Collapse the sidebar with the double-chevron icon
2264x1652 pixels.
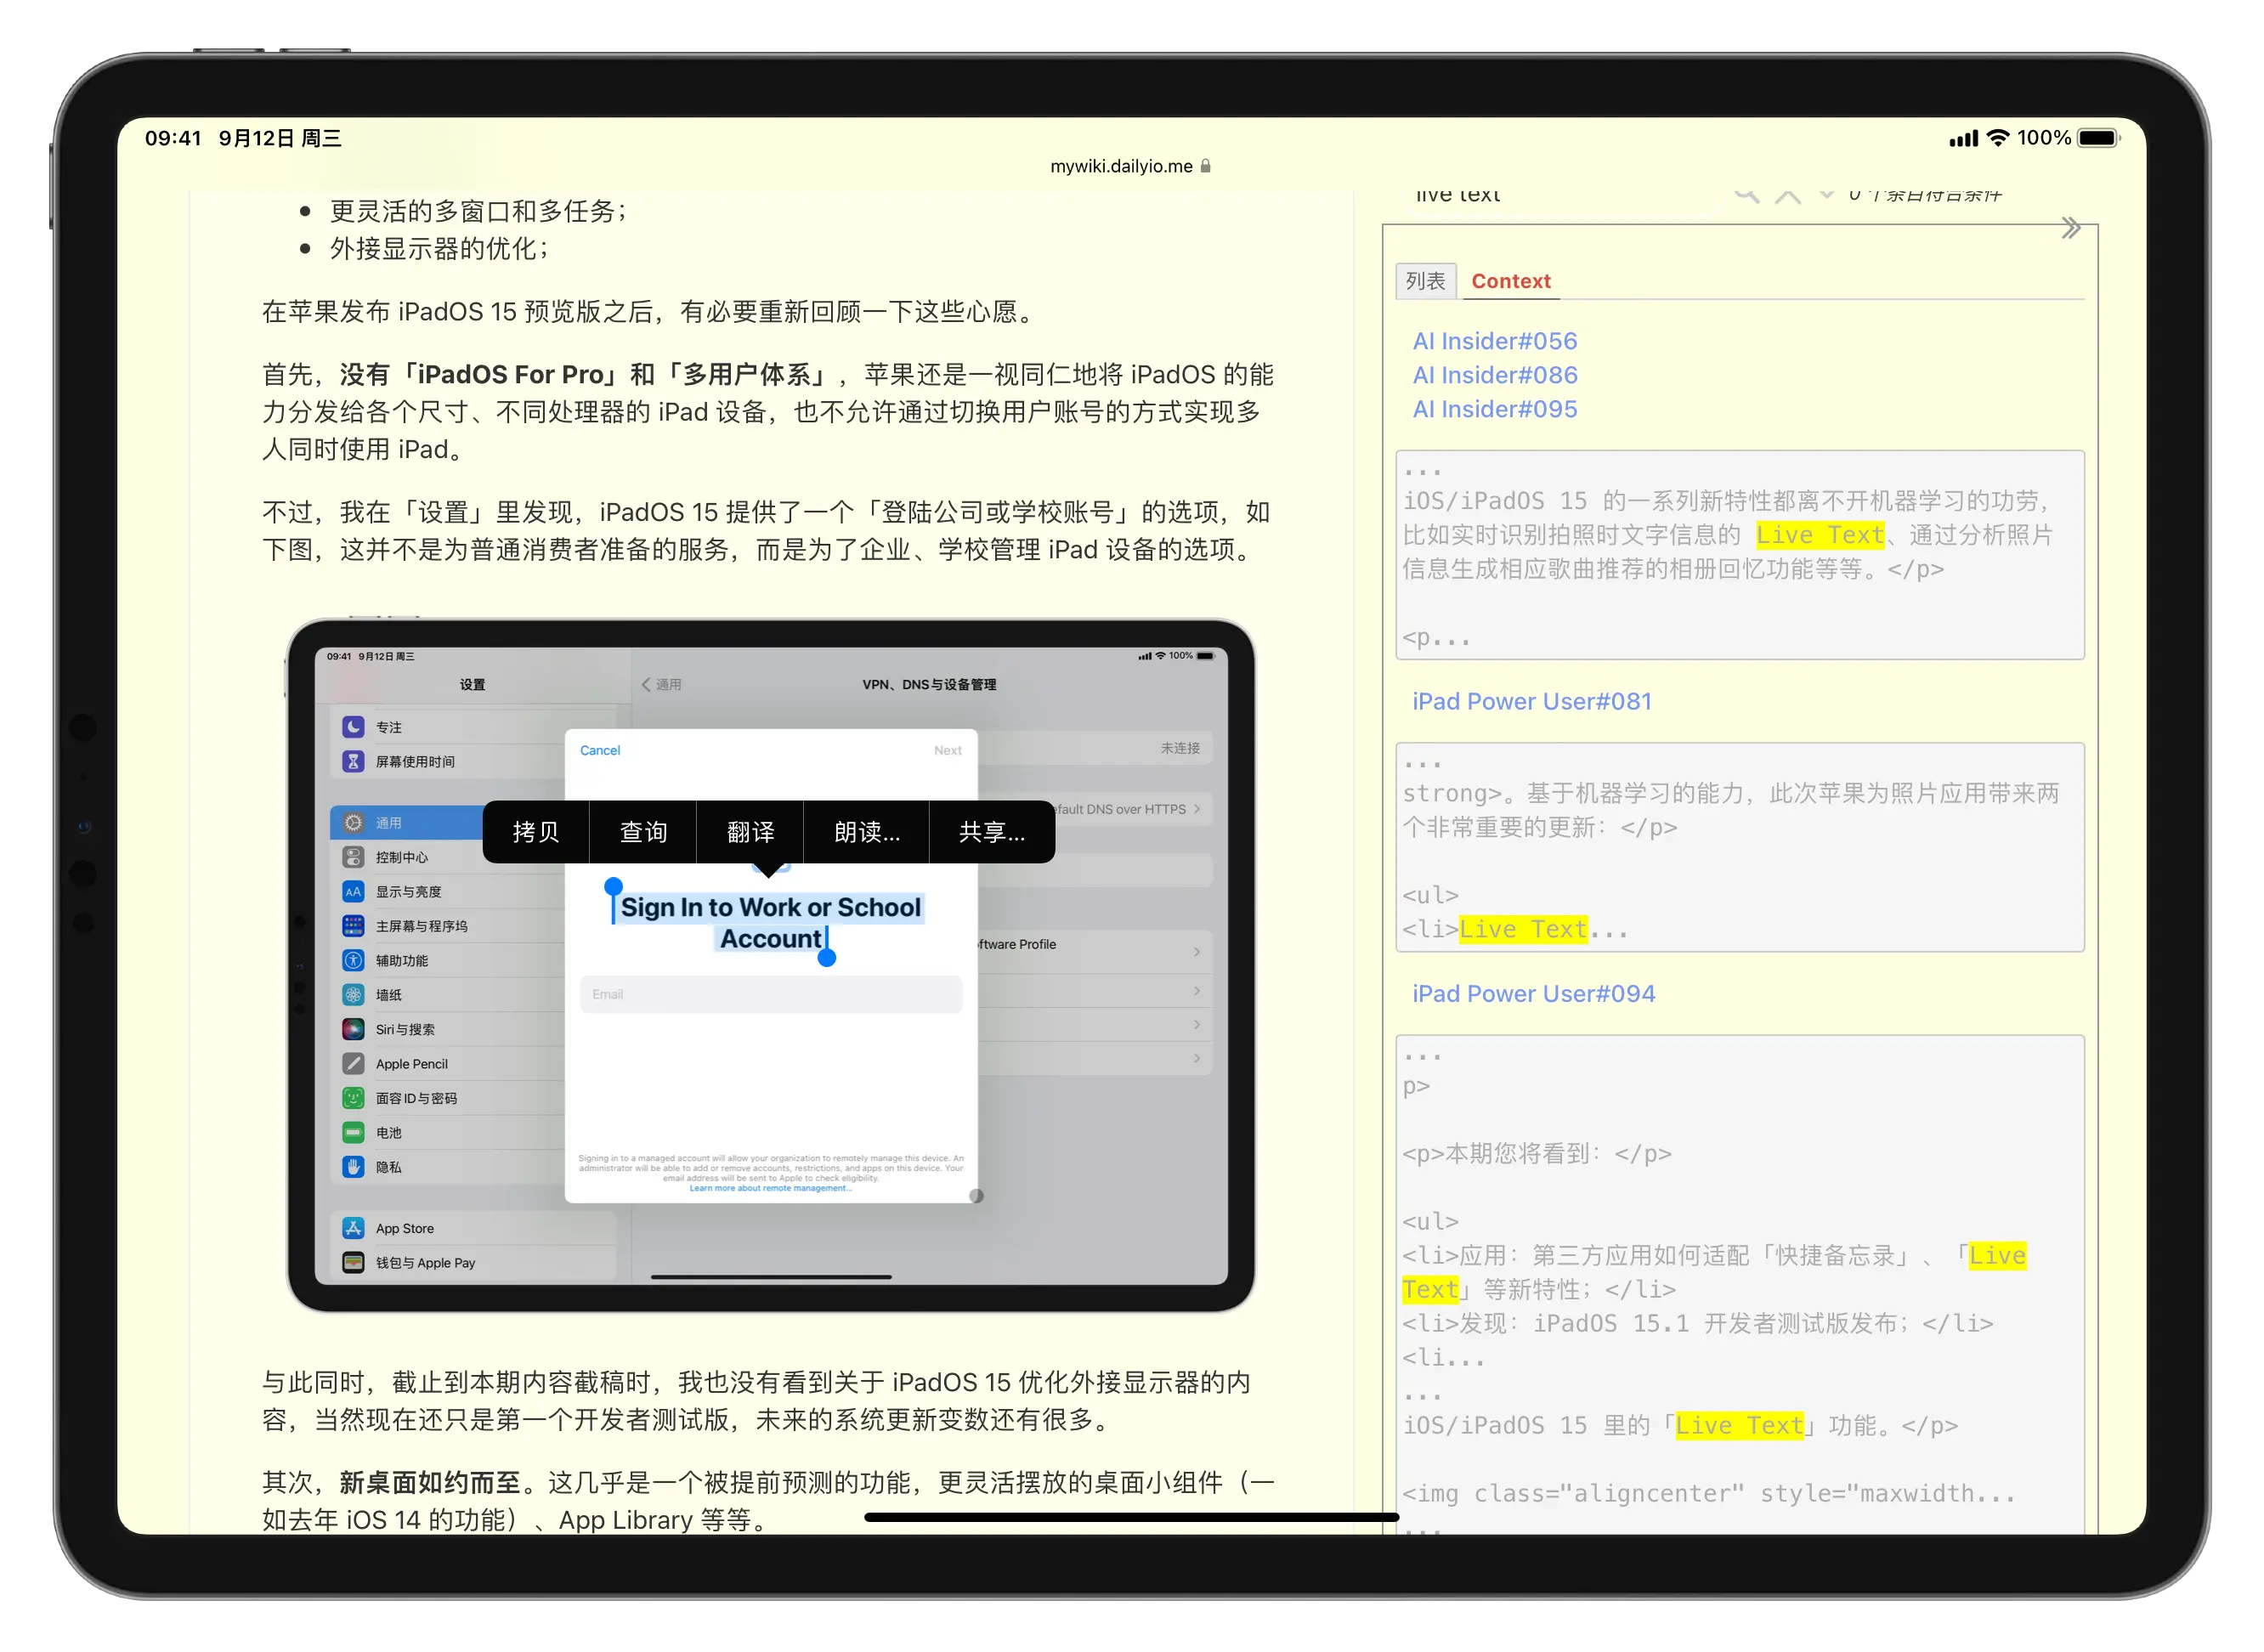2071,228
